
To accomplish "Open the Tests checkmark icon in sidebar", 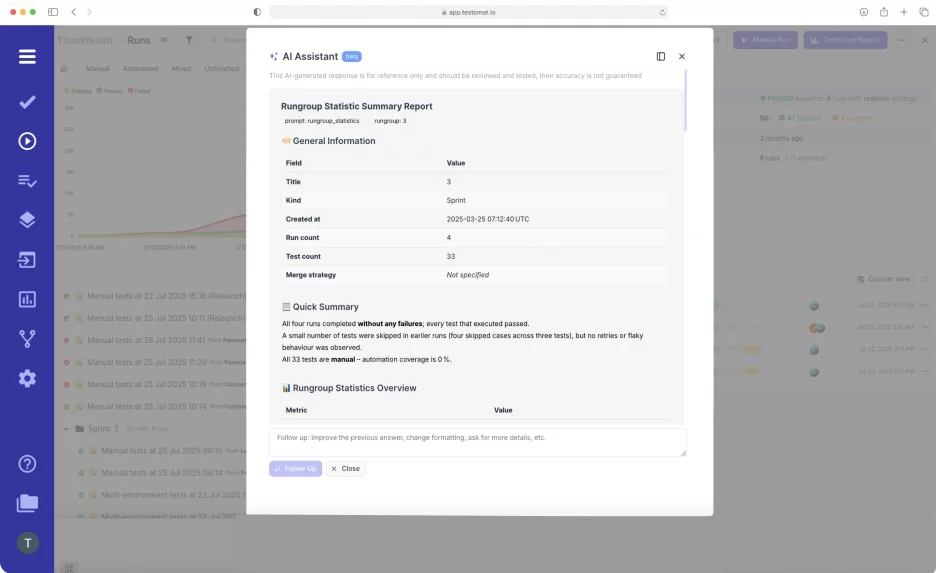I will coord(27,102).
